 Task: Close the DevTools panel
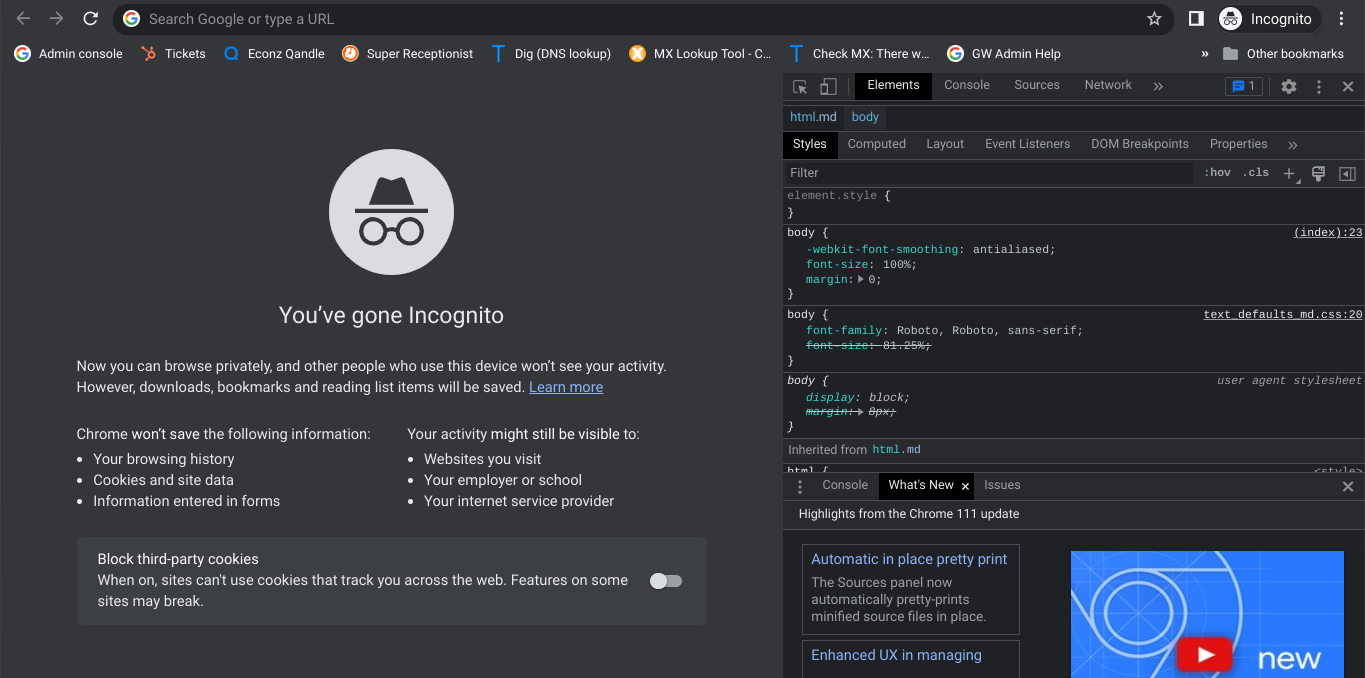[x=1348, y=87]
